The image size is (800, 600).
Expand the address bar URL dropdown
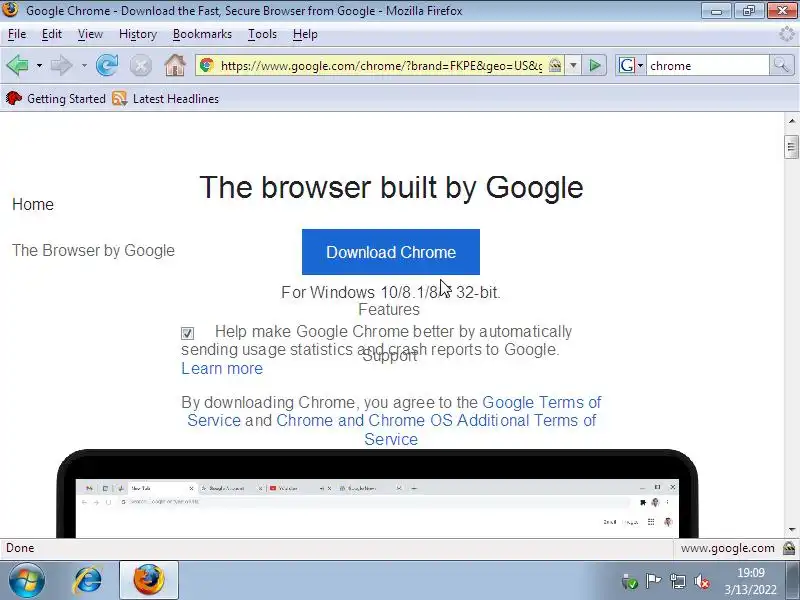pos(573,65)
